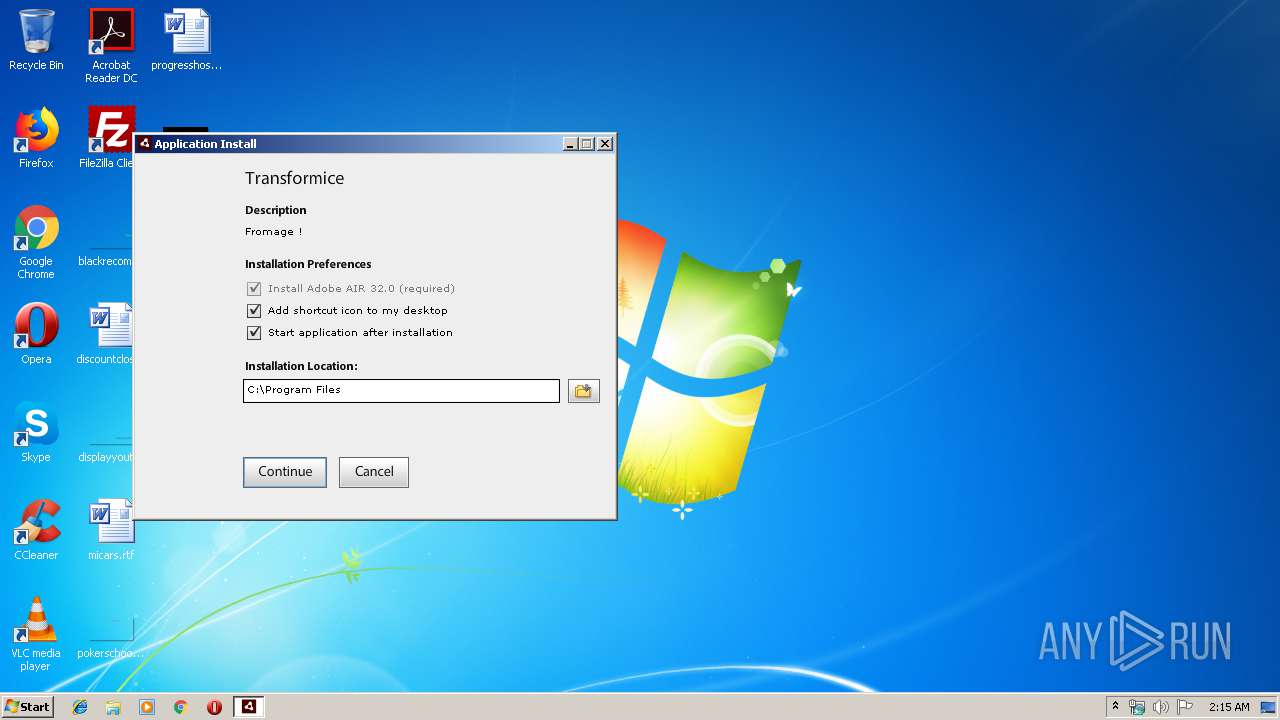The height and width of the screenshot is (720, 1280).
Task: Open the progresshos Word document icon
Action: pyautogui.click(x=187, y=40)
